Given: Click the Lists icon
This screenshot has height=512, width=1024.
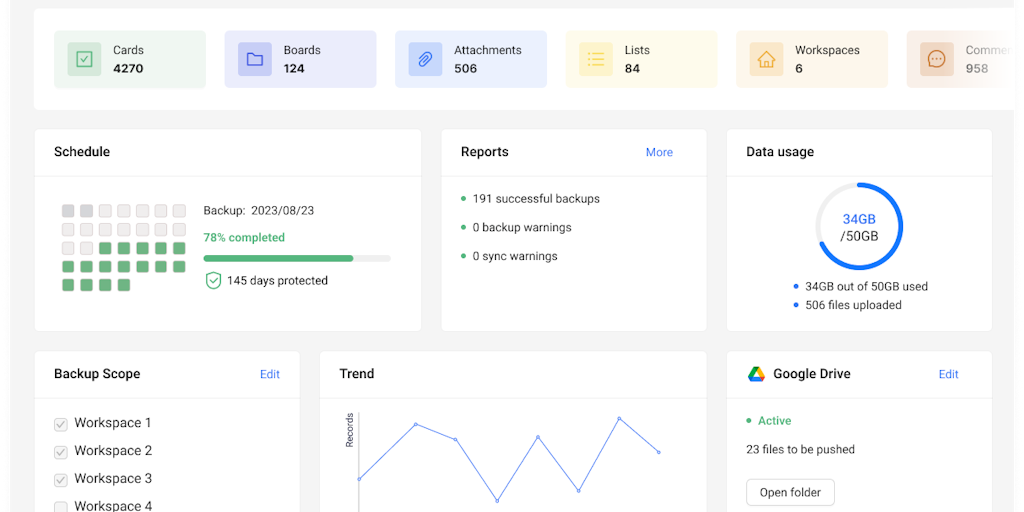Looking at the screenshot, I should click(596, 60).
